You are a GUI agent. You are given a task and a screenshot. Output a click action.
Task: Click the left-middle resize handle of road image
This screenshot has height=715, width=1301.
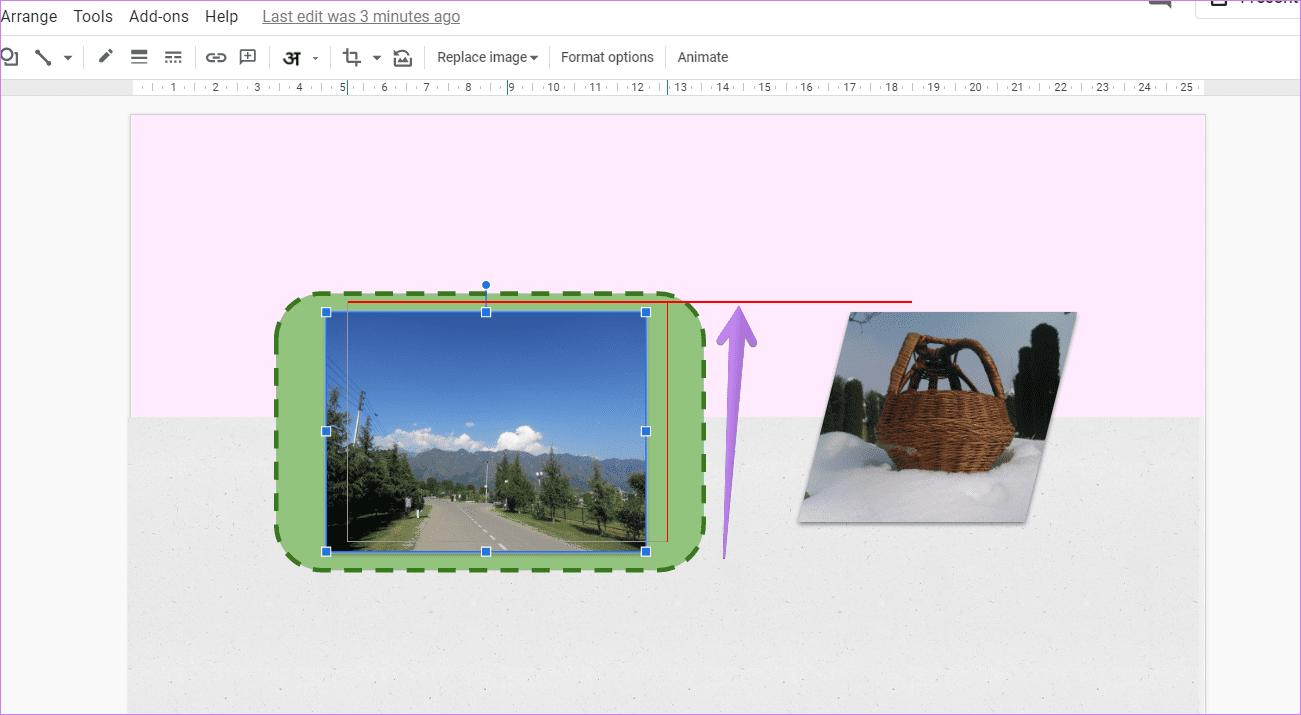pyautogui.click(x=326, y=431)
